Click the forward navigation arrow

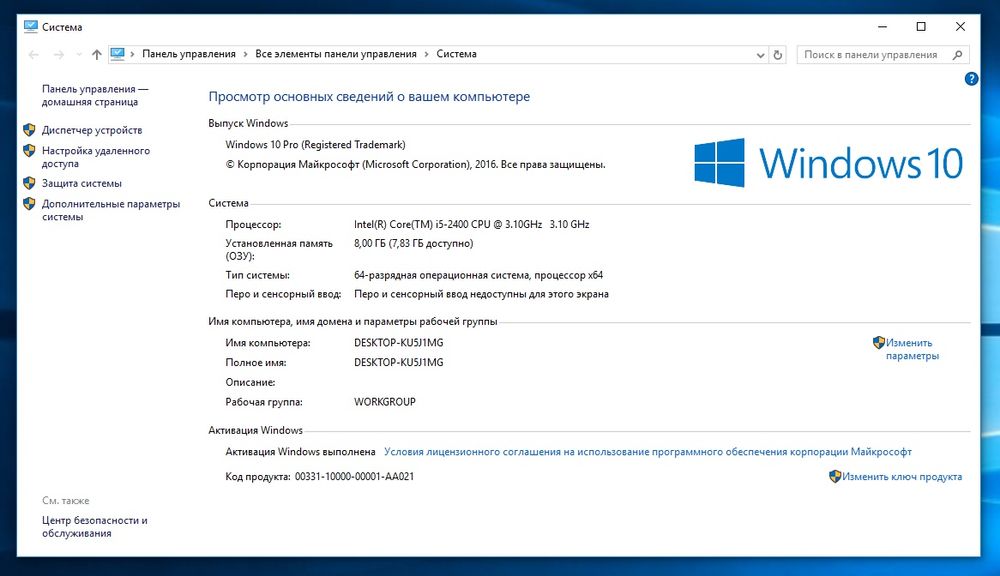(59, 55)
